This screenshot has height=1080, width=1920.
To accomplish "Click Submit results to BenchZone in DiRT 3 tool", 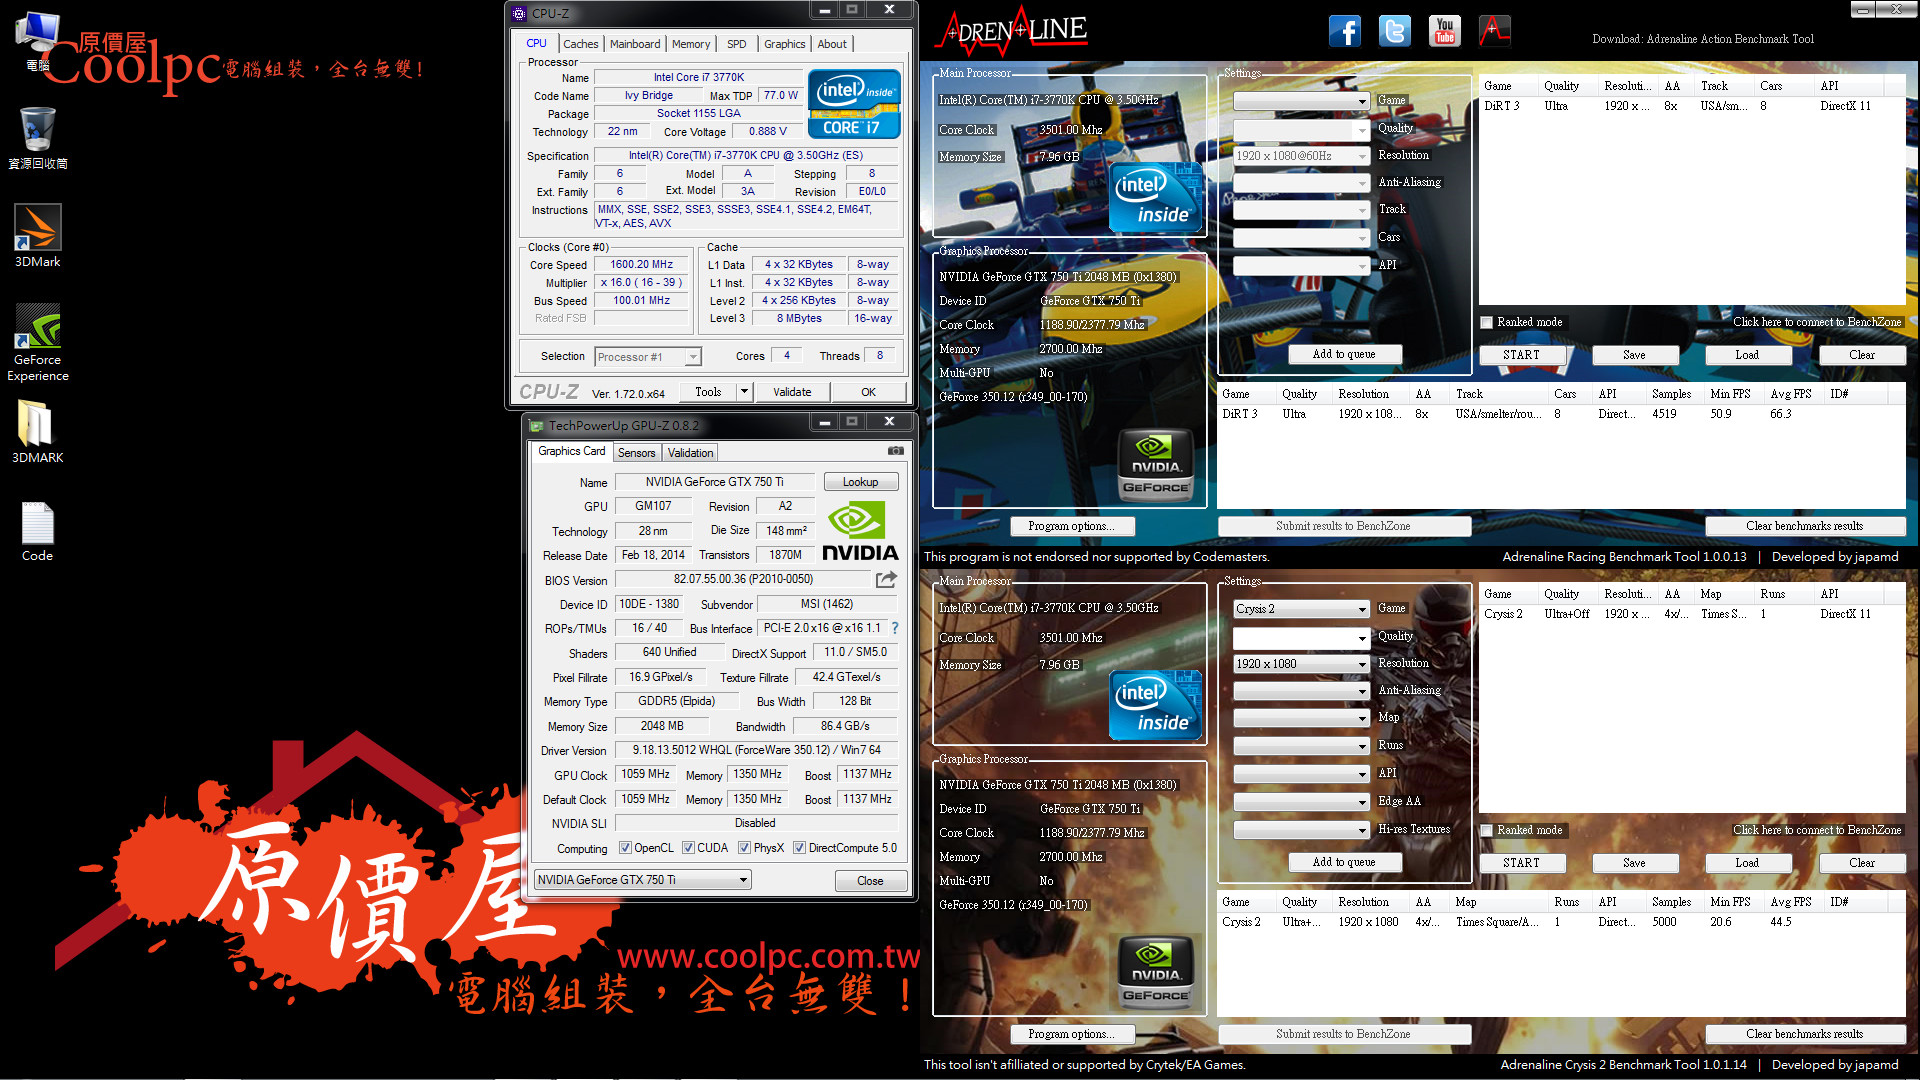I will pos(1343,526).
